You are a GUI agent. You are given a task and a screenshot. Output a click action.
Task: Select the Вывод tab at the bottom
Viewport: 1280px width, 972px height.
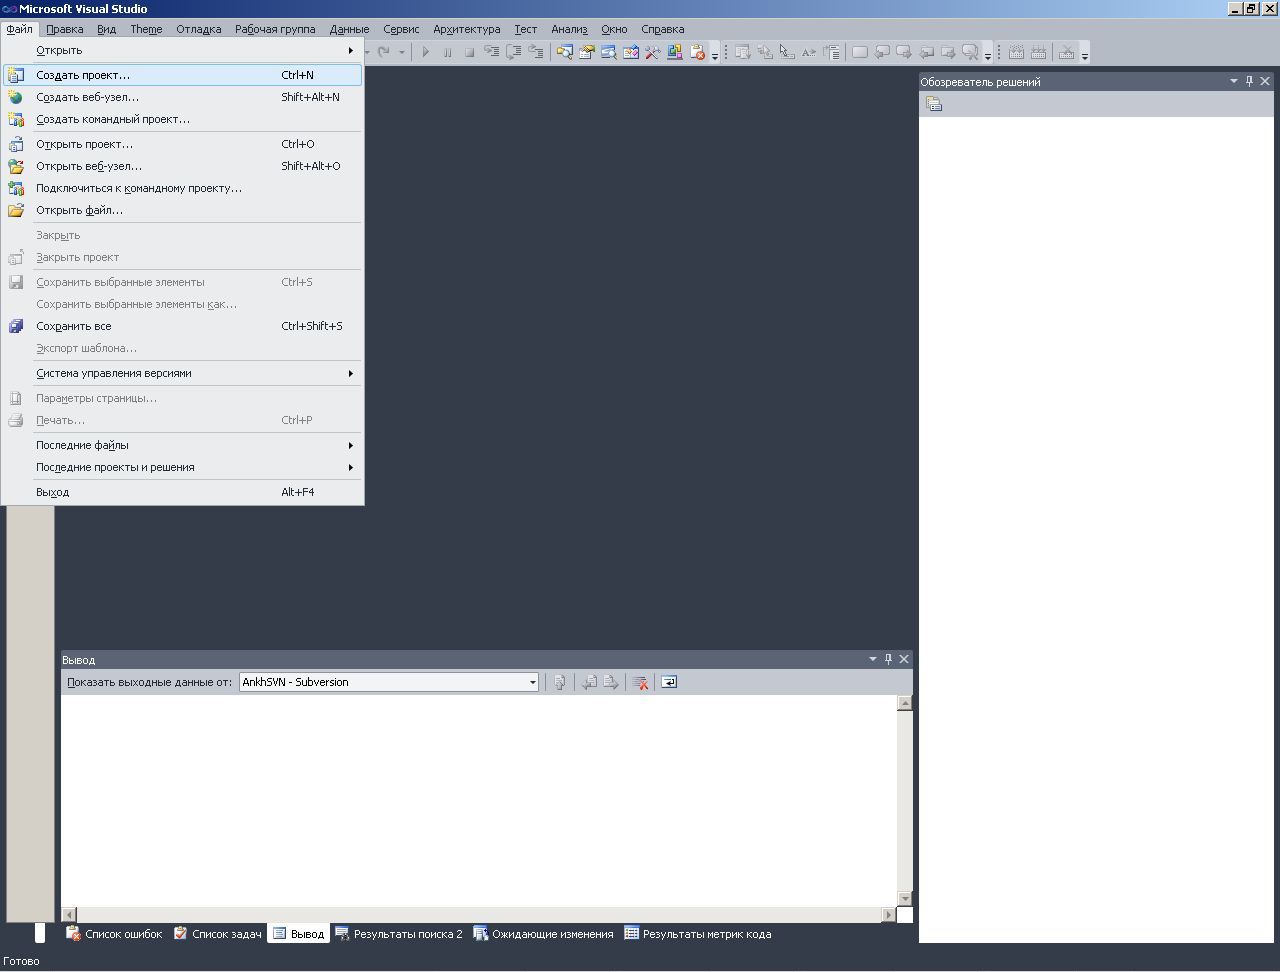[299, 934]
